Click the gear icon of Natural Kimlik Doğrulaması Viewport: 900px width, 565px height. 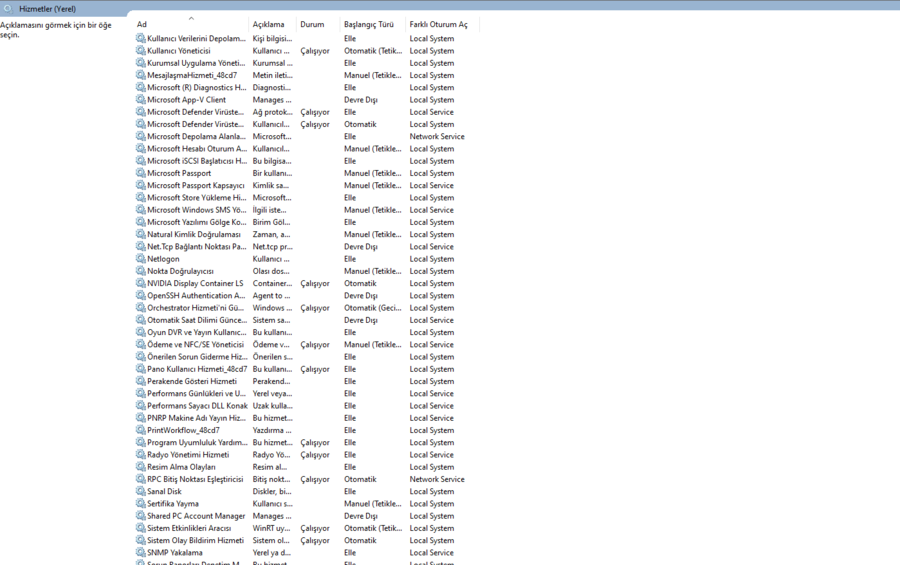pyautogui.click(x=141, y=234)
